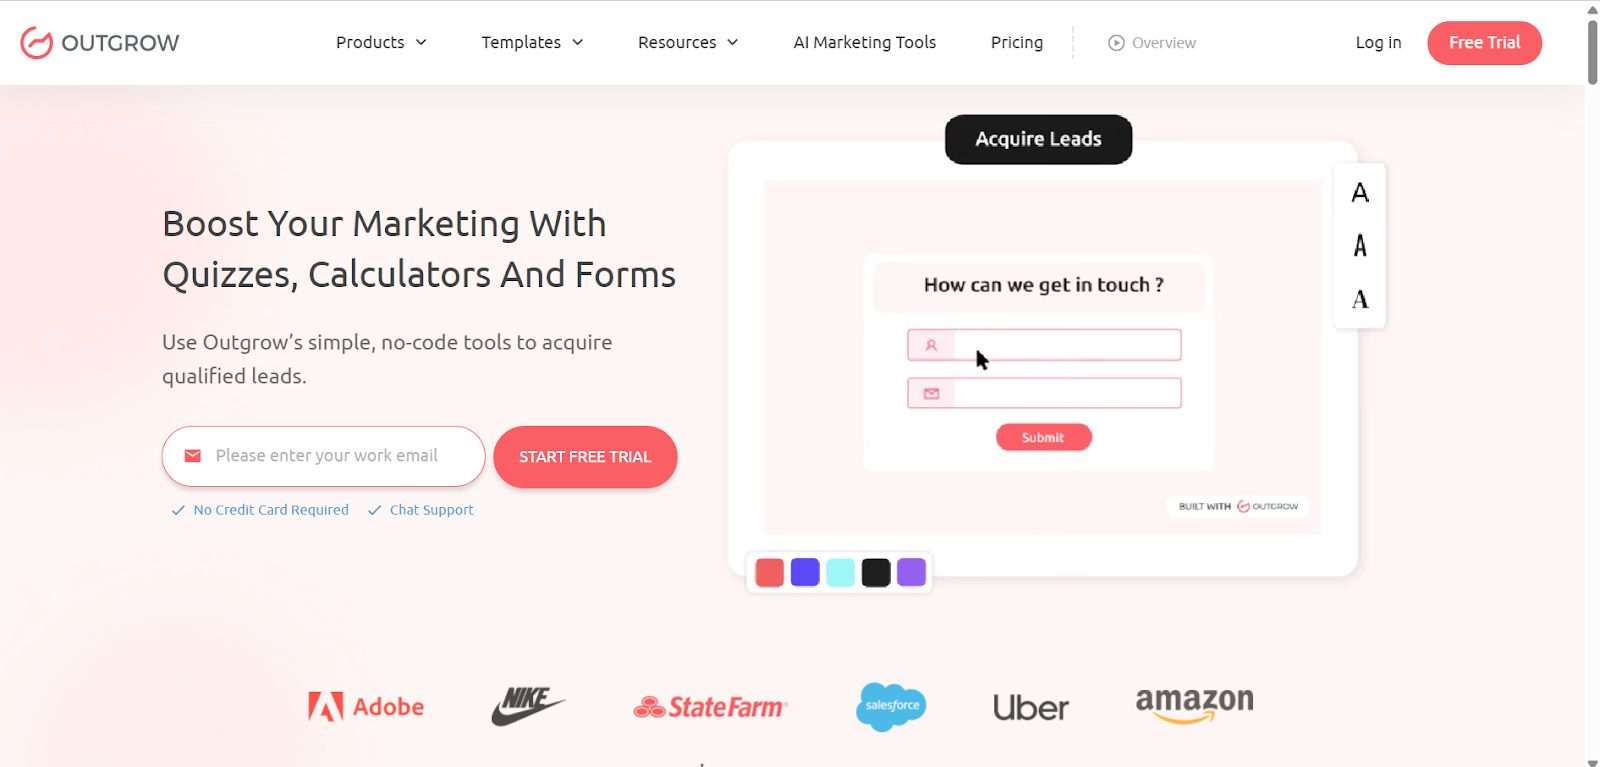Open the Templates dropdown menu
The image size is (1600, 767).
[x=532, y=42]
